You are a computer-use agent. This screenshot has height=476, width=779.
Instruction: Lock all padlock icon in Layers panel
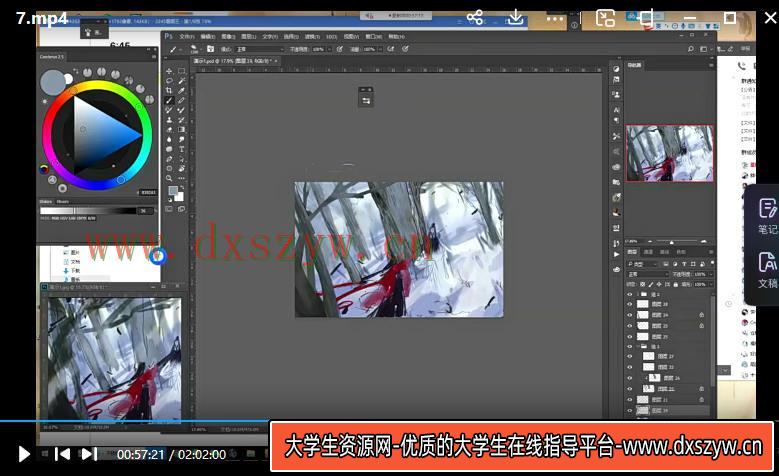pyautogui.click(x=676, y=285)
